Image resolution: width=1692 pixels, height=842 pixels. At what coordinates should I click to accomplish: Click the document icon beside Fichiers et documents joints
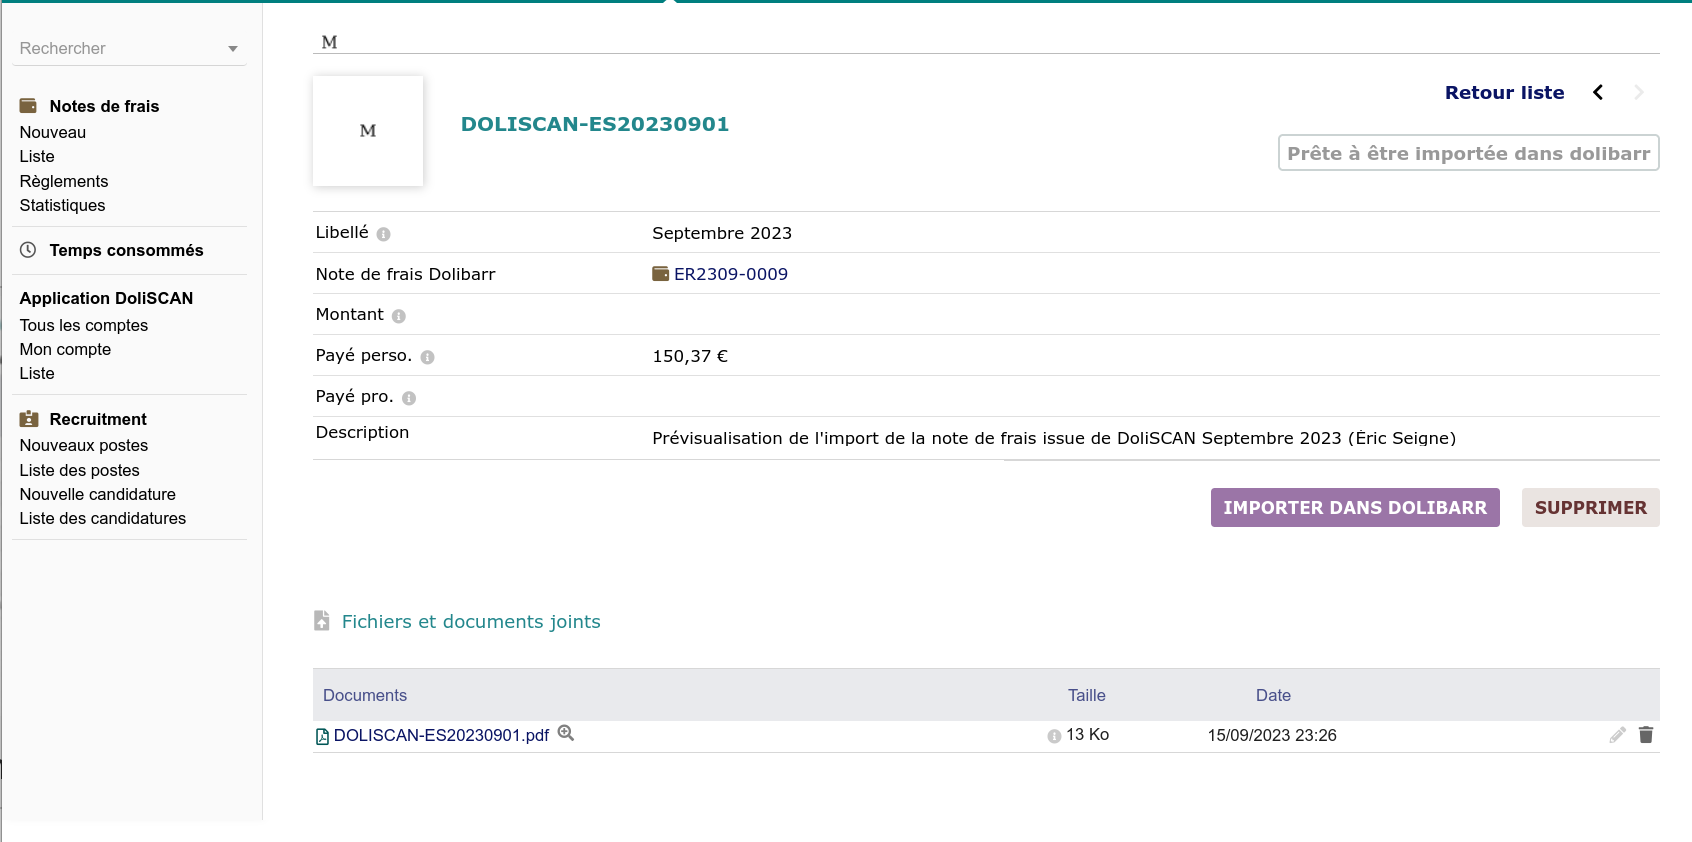pyautogui.click(x=321, y=621)
